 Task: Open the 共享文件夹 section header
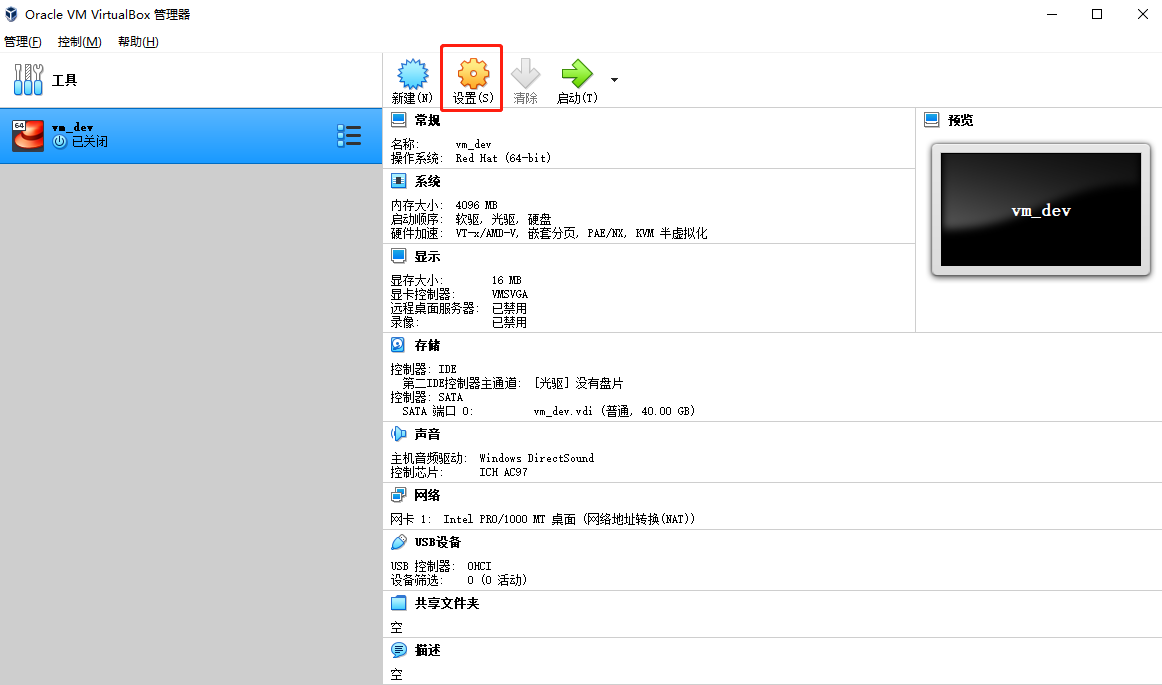[x=447, y=603]
